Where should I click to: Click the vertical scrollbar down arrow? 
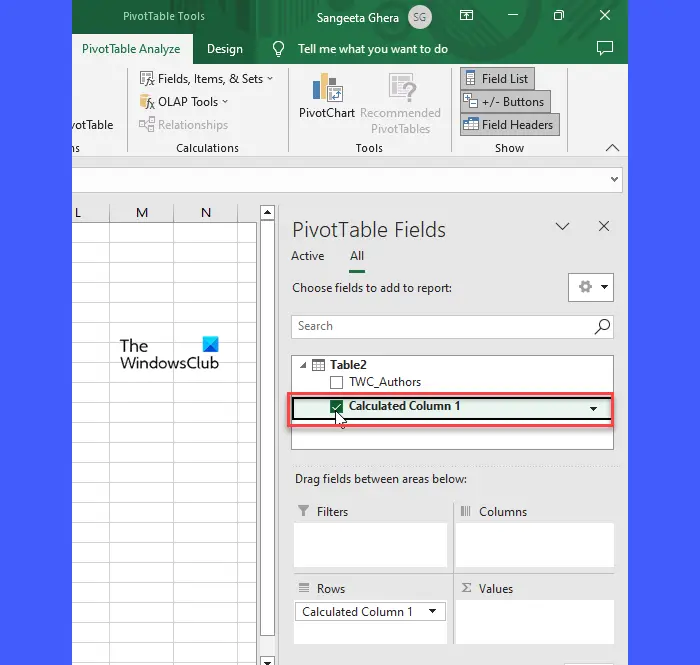[x=267, y=661]
